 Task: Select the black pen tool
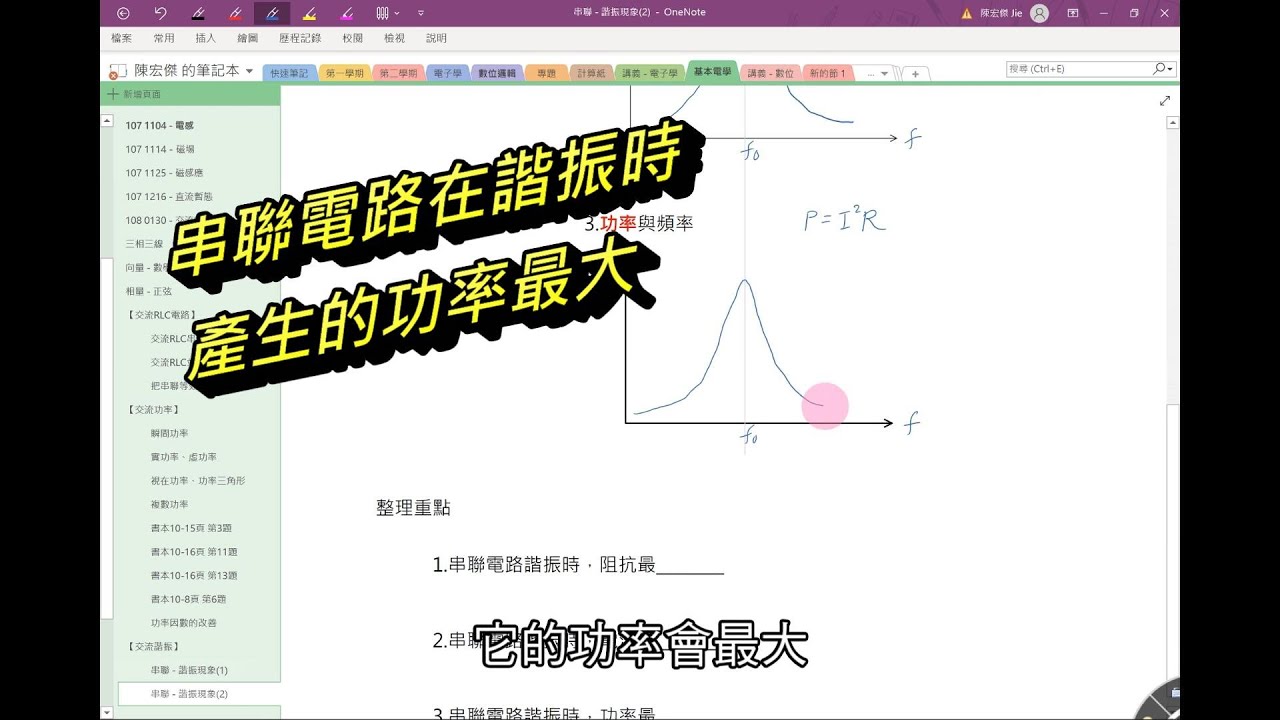point(198,13)
